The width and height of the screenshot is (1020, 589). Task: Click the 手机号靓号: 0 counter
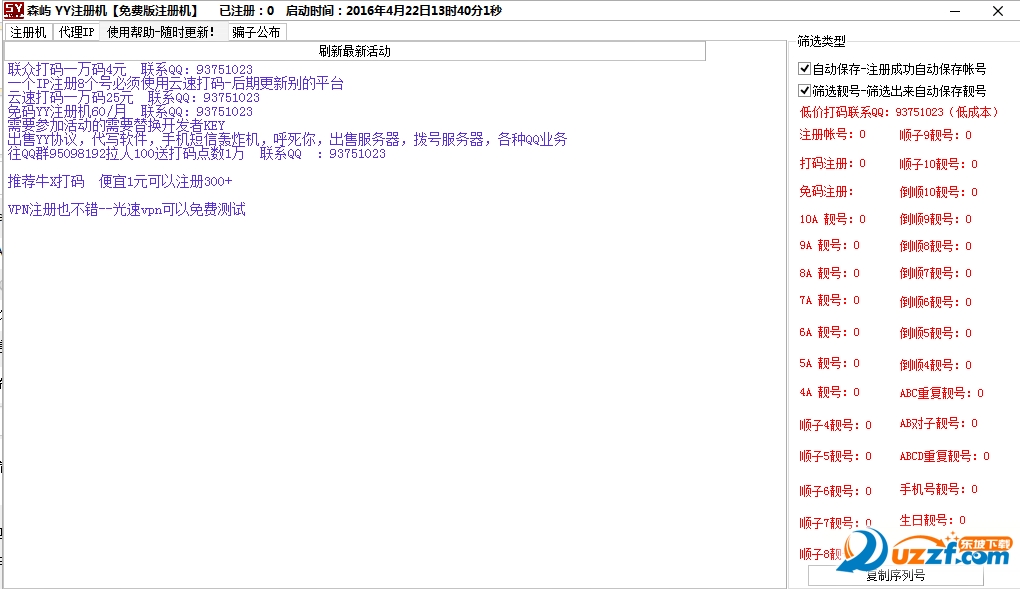point(939,489)
